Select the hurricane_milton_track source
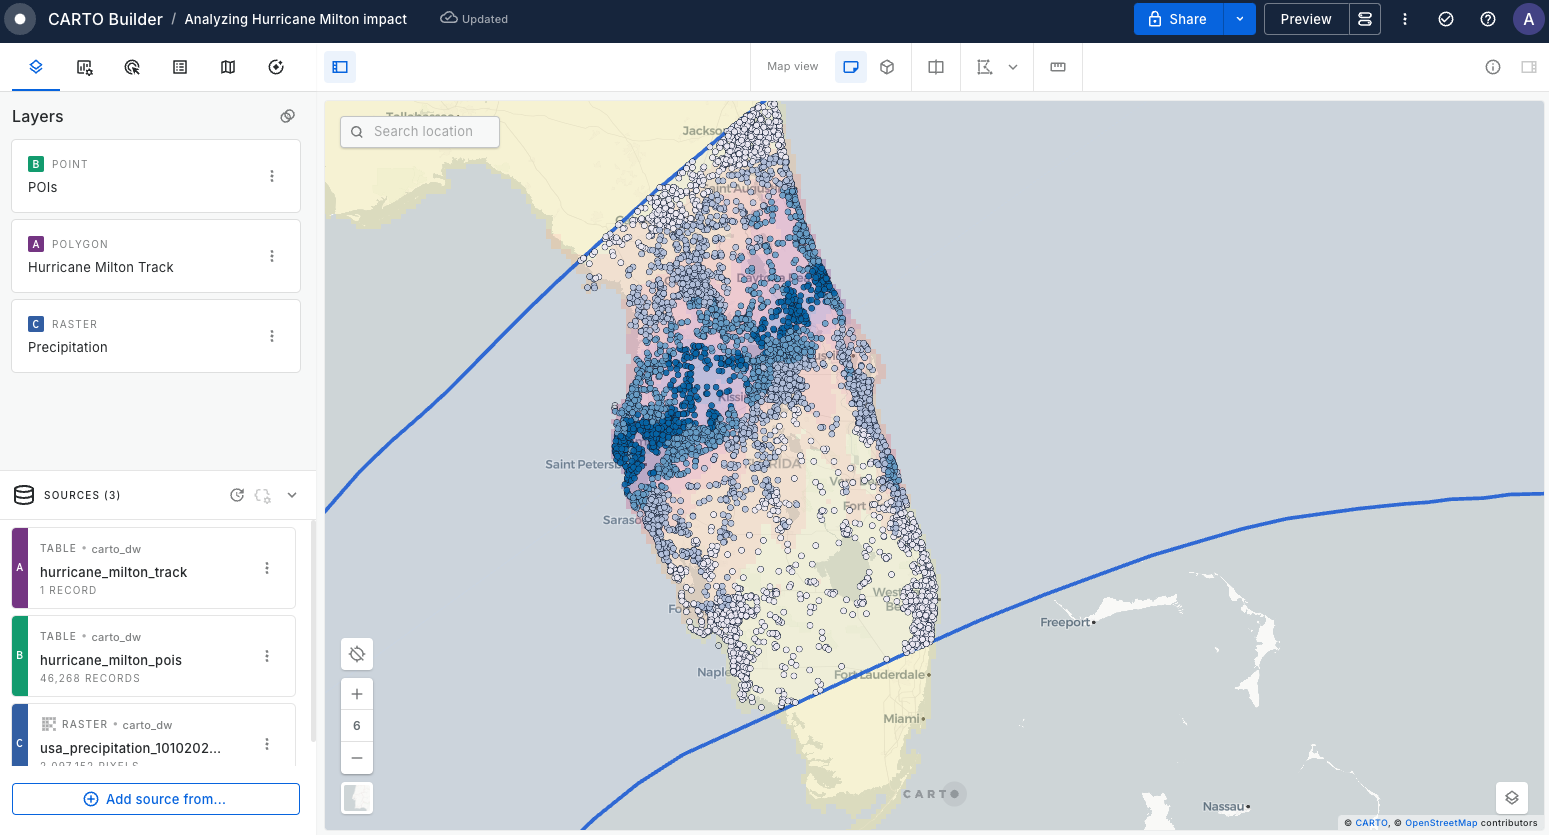Viewport: 1549px width, 835px height. coord(154,568)
